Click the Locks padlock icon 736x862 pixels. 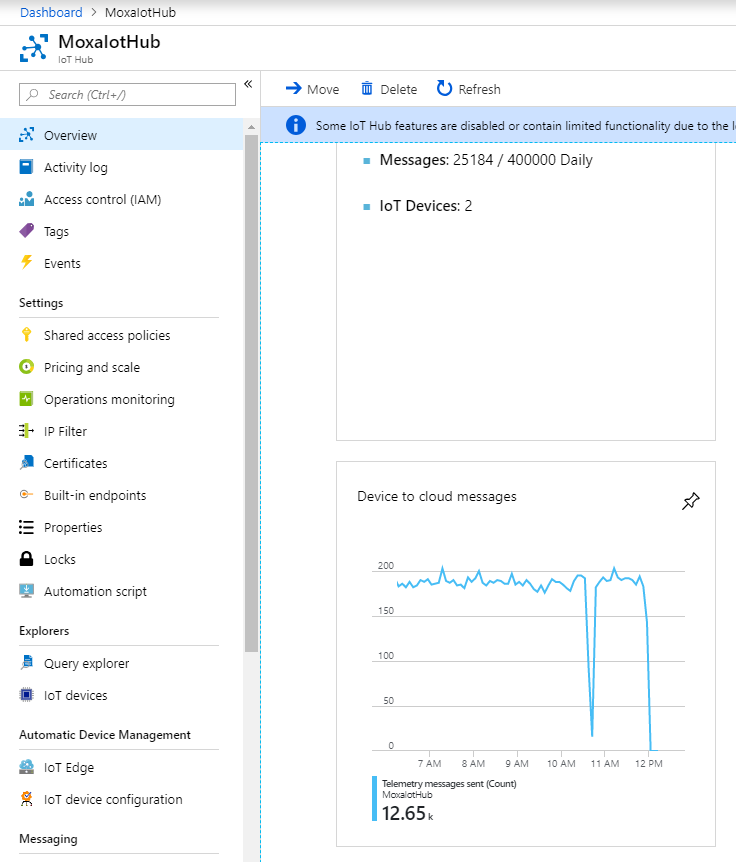tap(27, 559)
